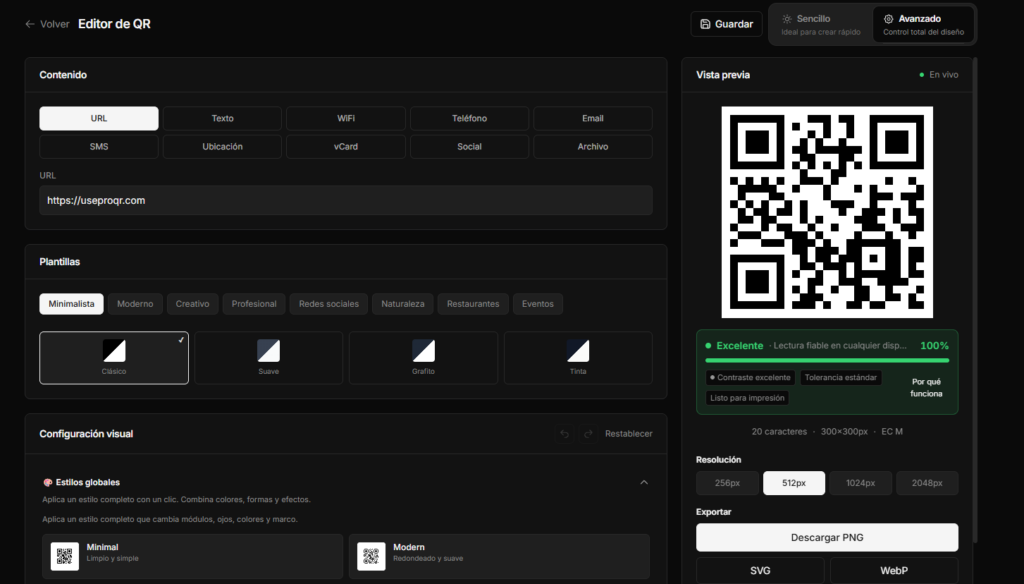Screen dimensions: 1024x584
Task: Click the Contraste excelente tag
Action: coord(750,378)
